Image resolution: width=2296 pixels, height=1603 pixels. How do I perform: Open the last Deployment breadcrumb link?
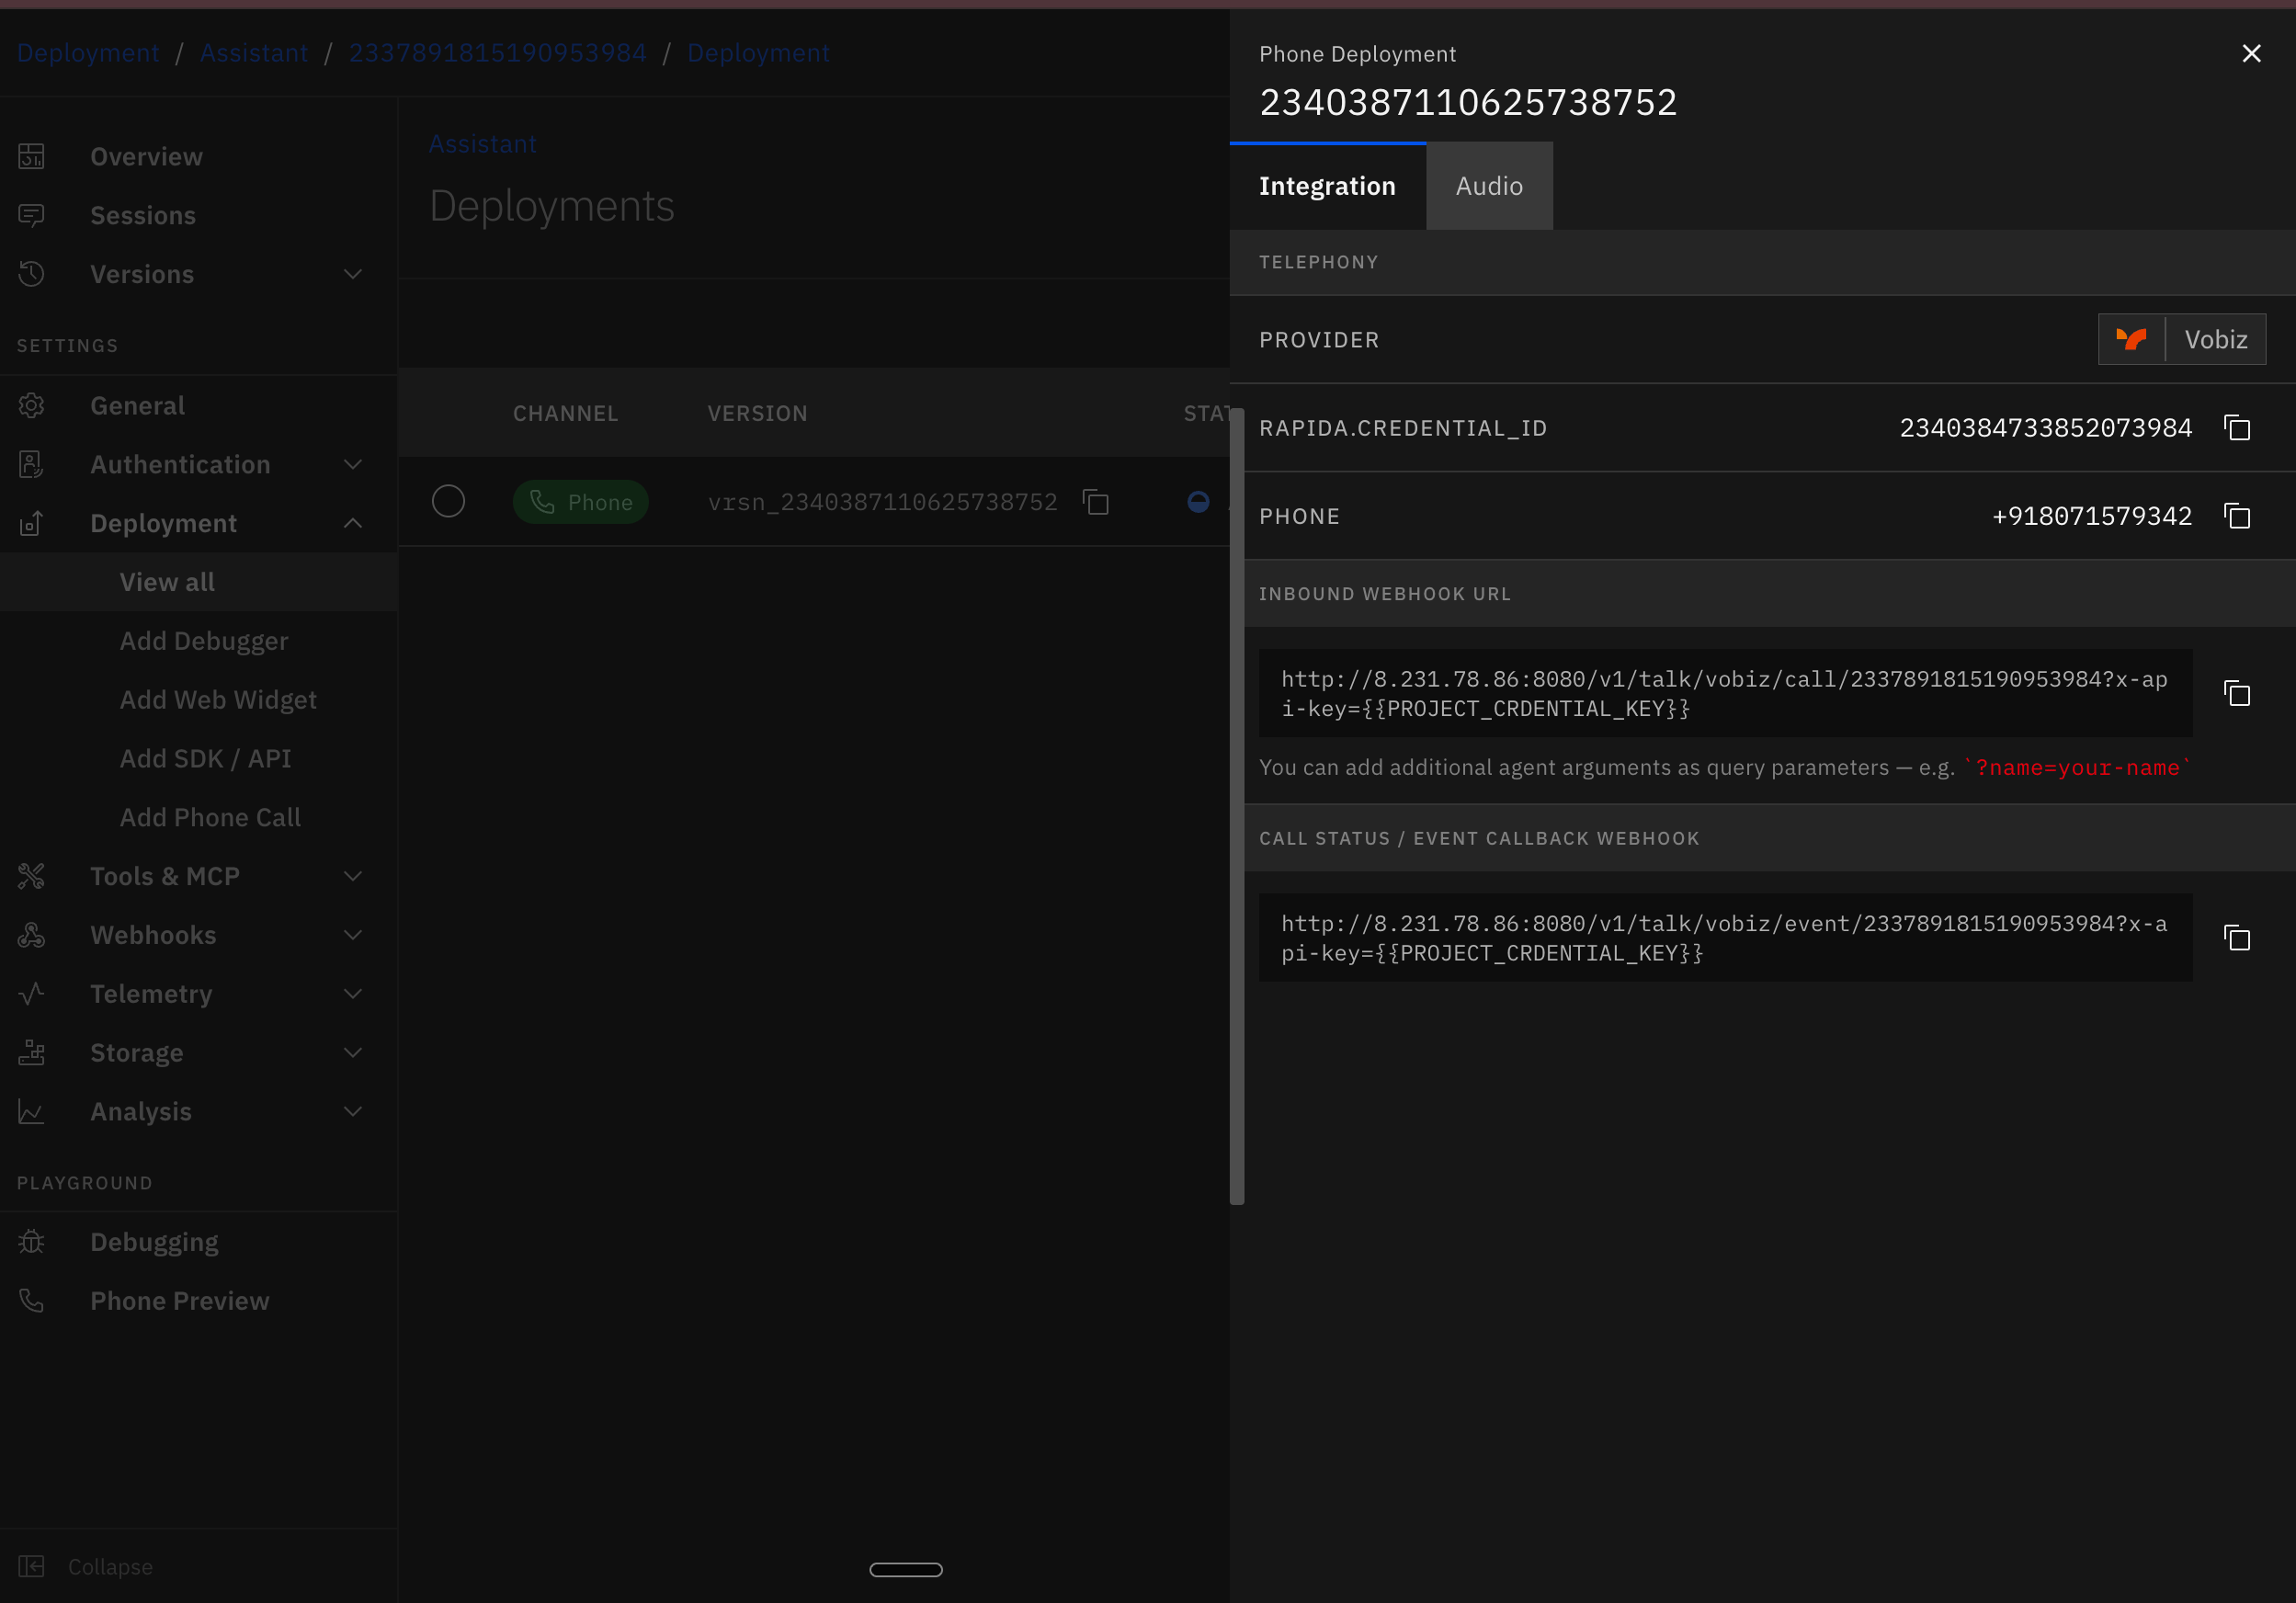758,53
